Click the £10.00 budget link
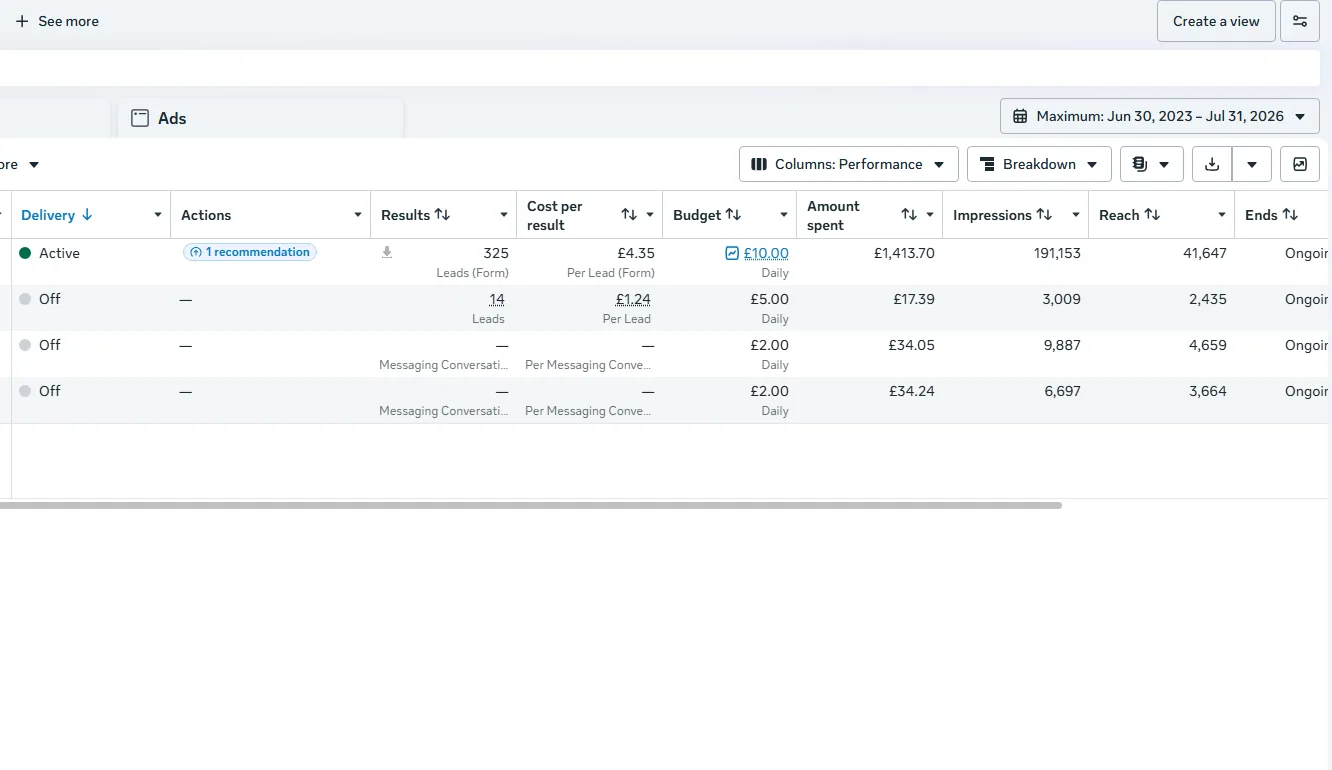Viewport: 1332px width, 770px height. (766, 253)
